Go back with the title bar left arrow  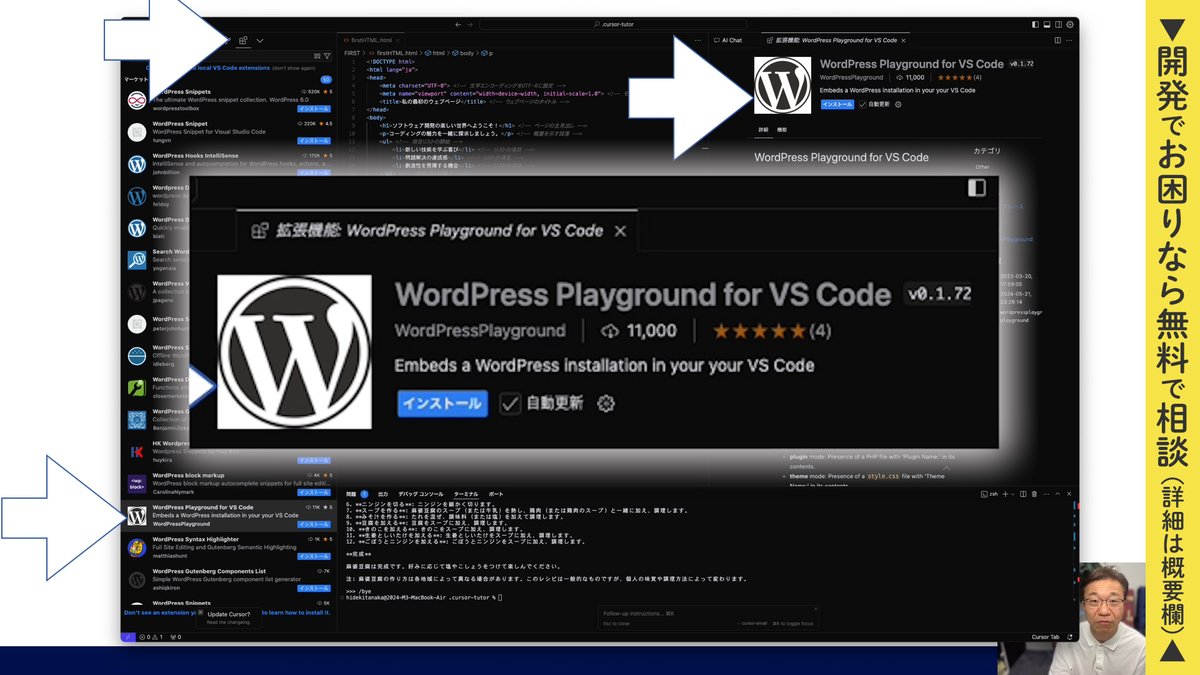(458, 24)
